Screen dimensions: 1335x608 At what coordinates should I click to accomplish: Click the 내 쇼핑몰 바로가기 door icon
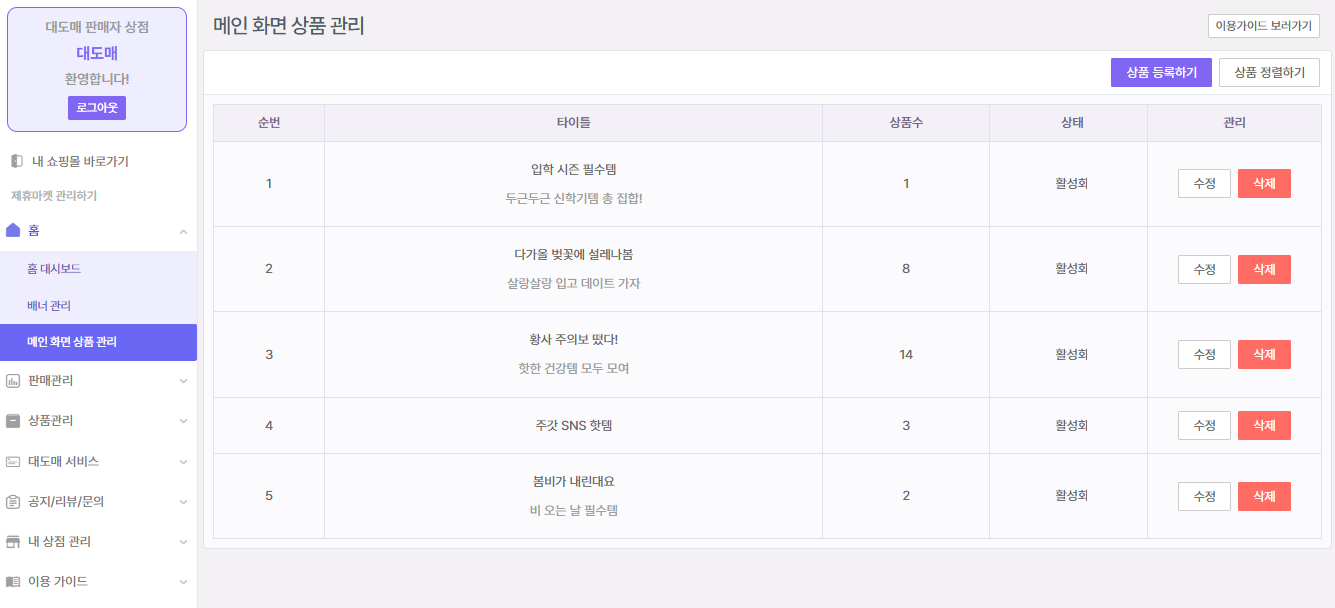tap(16, 161)
